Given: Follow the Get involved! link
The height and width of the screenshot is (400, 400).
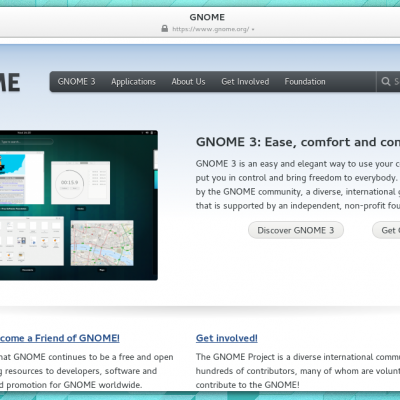Looking at the screenshot, I should (x=227, y=338).
